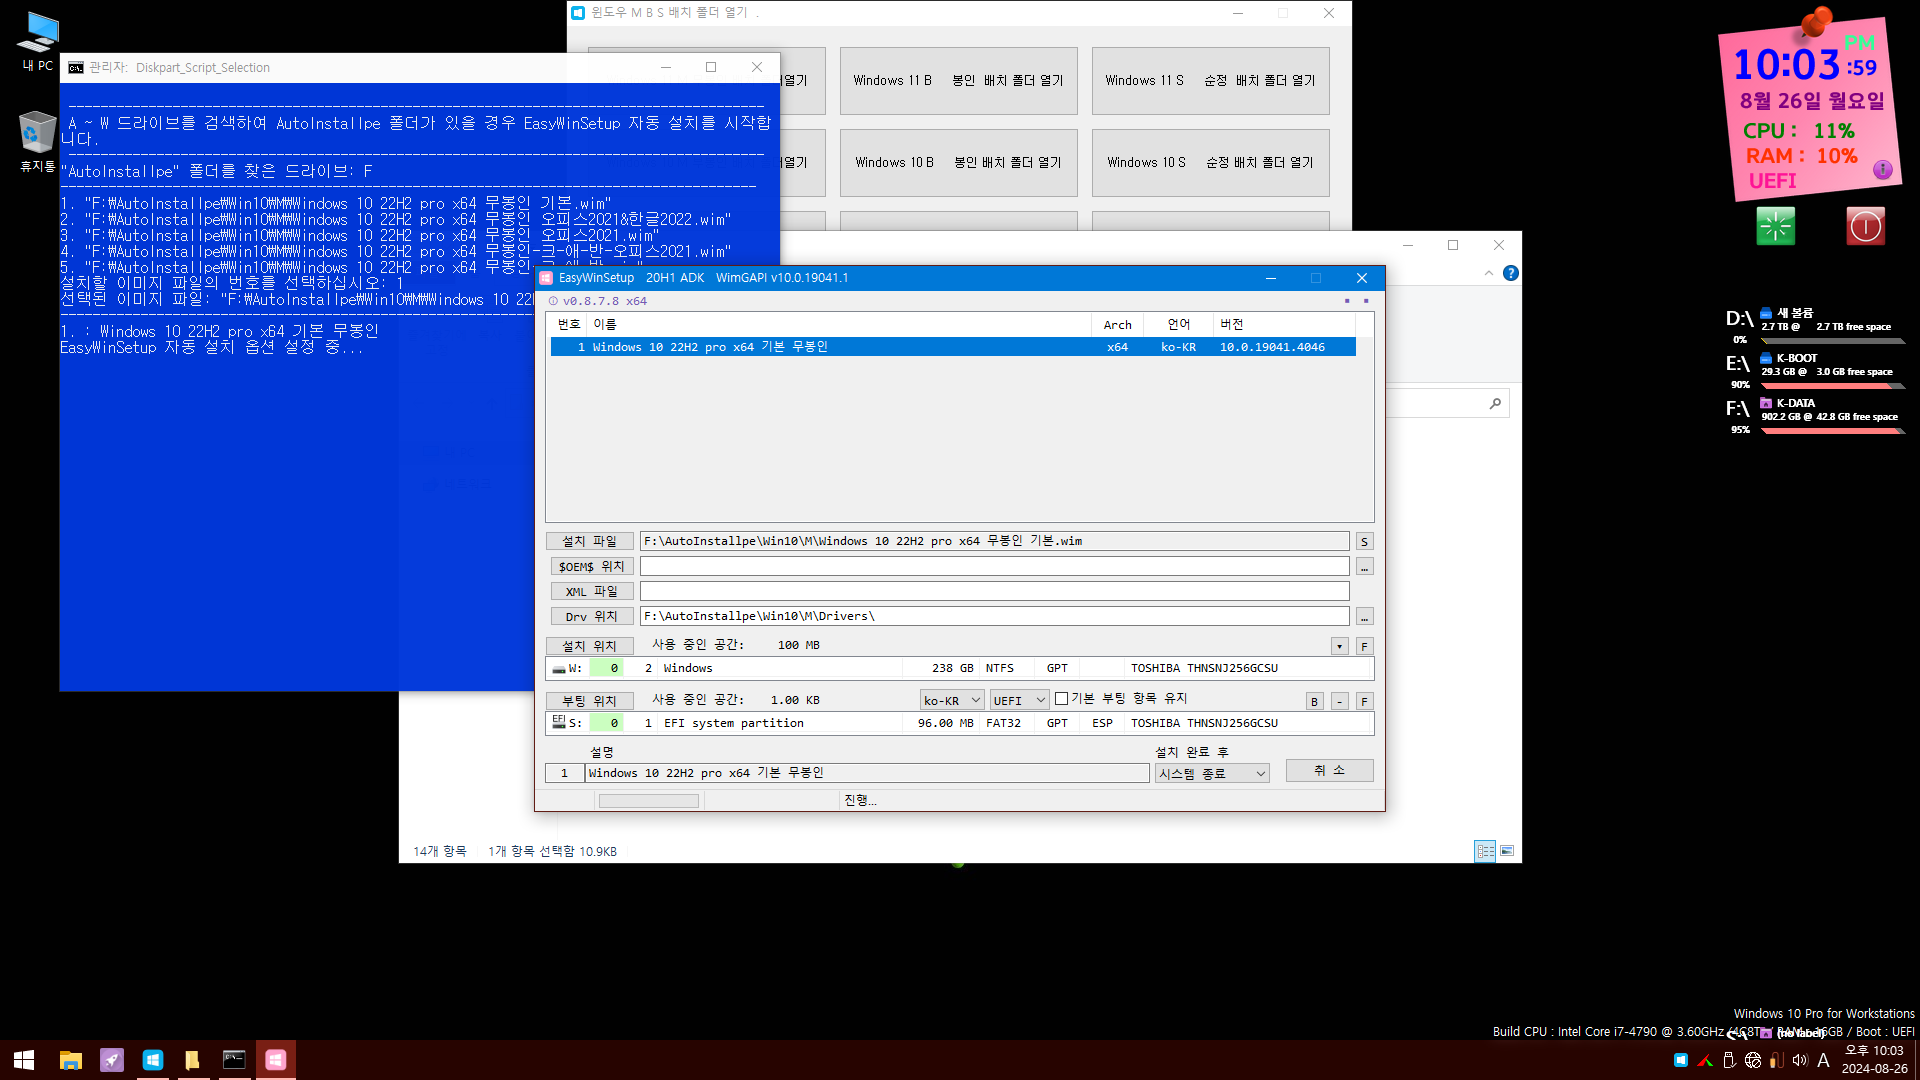Open Windows 10 S 순정 배치 폴더 열기
The image size is (1920, 1080).
[1210, 163]
